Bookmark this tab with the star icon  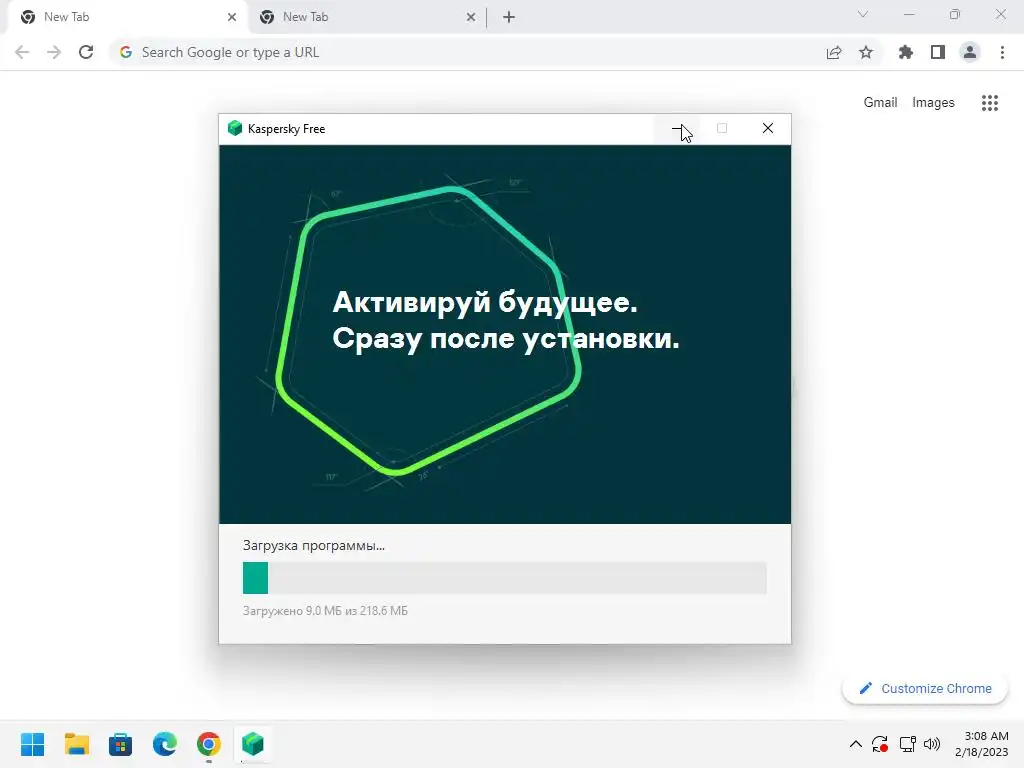tap(866, 52)
